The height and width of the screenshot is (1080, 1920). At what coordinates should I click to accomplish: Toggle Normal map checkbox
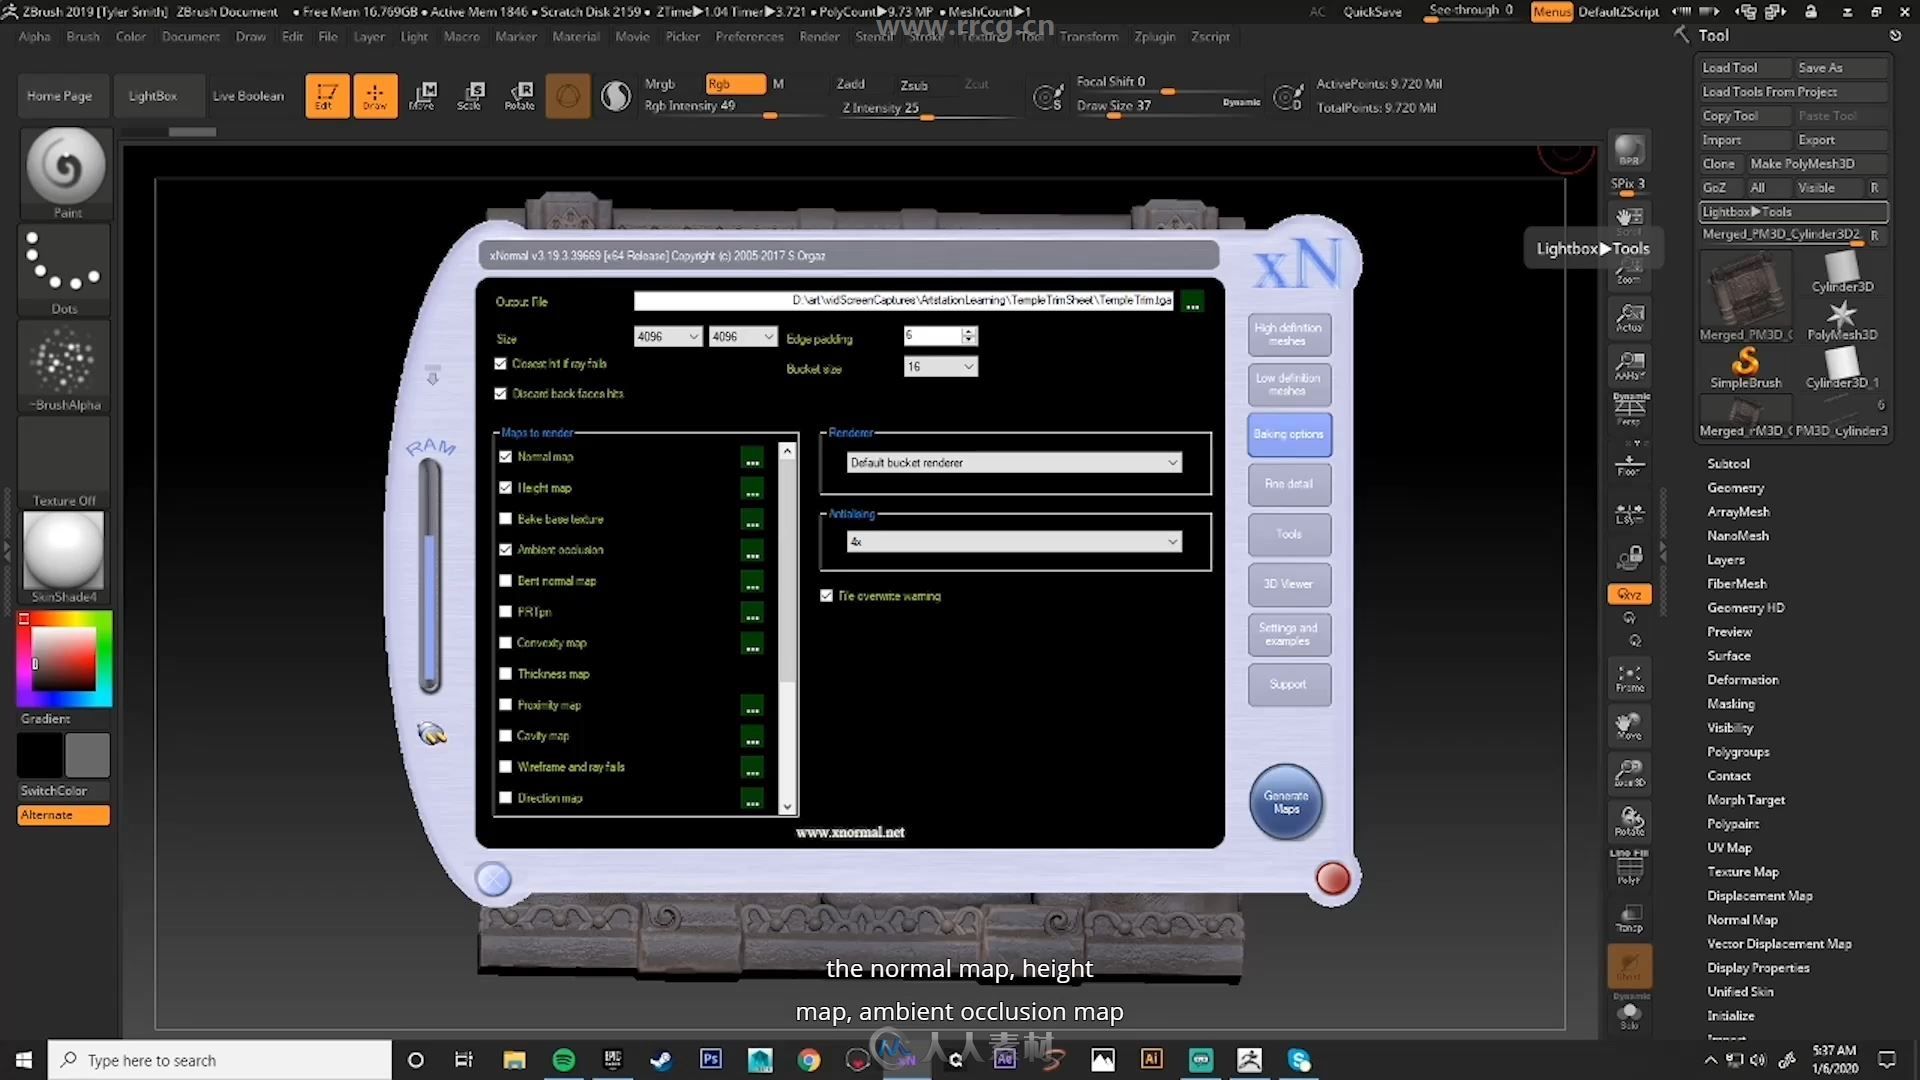[x=505, y=457]
